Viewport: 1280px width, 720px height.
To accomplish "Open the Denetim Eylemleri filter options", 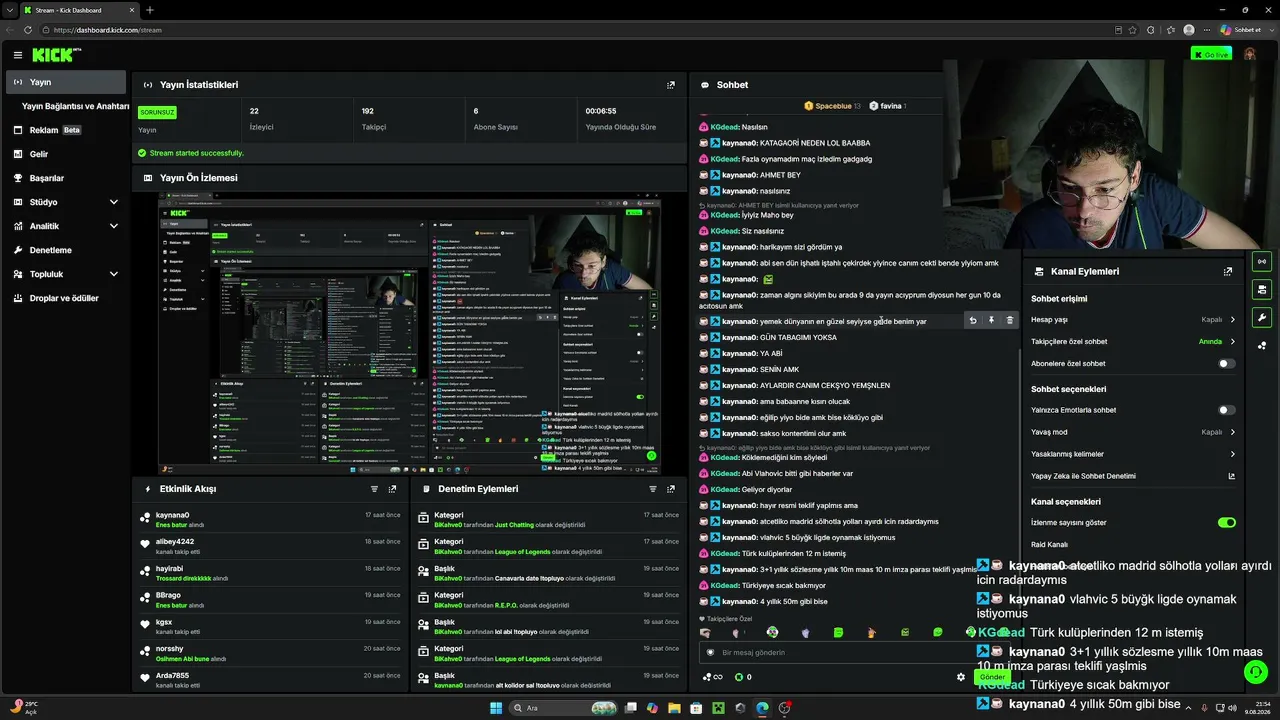I will 653,489.
